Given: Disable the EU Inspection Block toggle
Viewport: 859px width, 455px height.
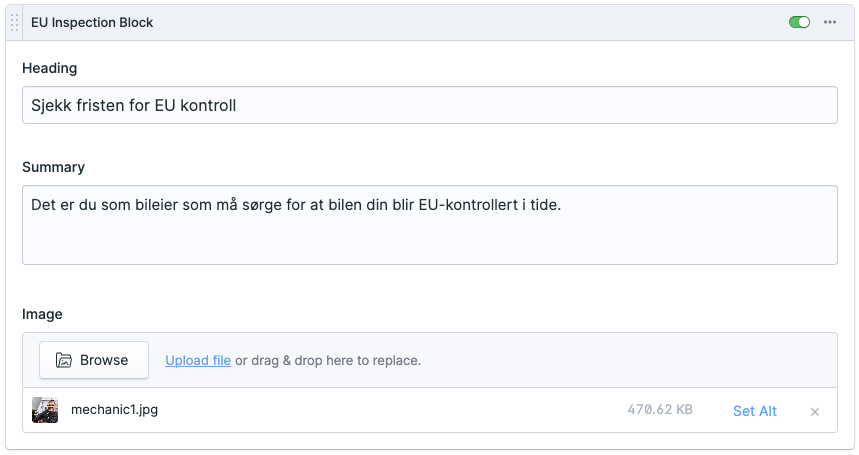Looking at the screenshot, I should point(799,22).
